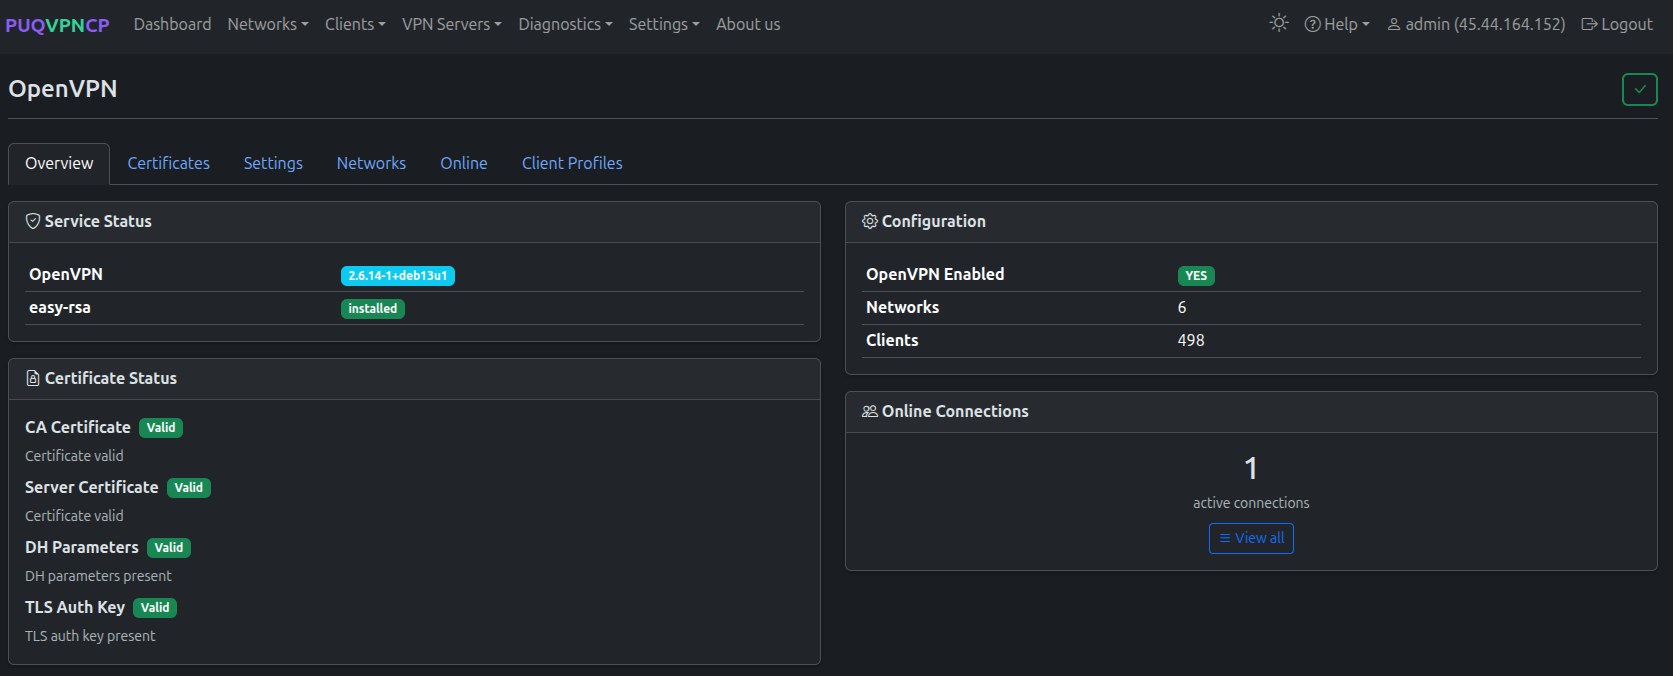Click the Clients count value 498
This screenshot has height=676, width=1673.
point(1191,340)
